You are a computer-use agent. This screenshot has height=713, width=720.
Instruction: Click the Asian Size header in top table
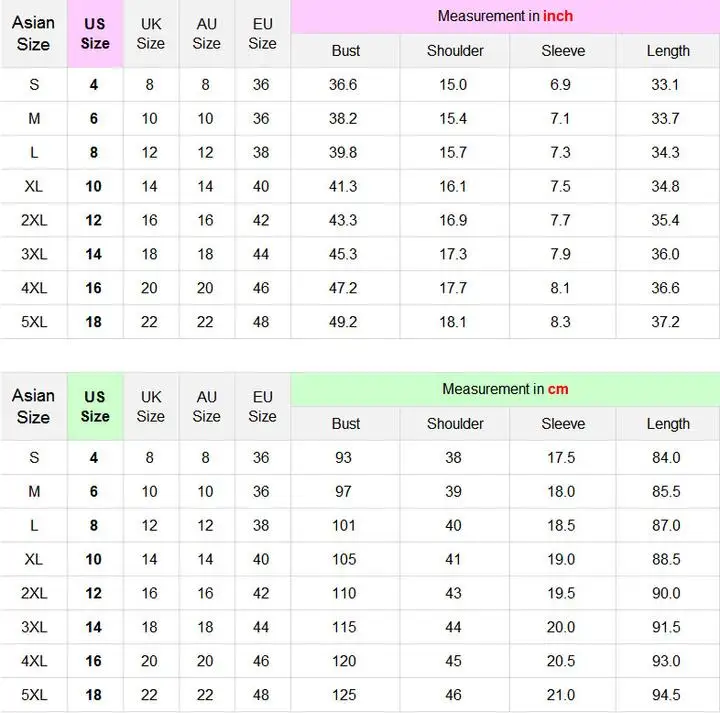tap(34, 34)
